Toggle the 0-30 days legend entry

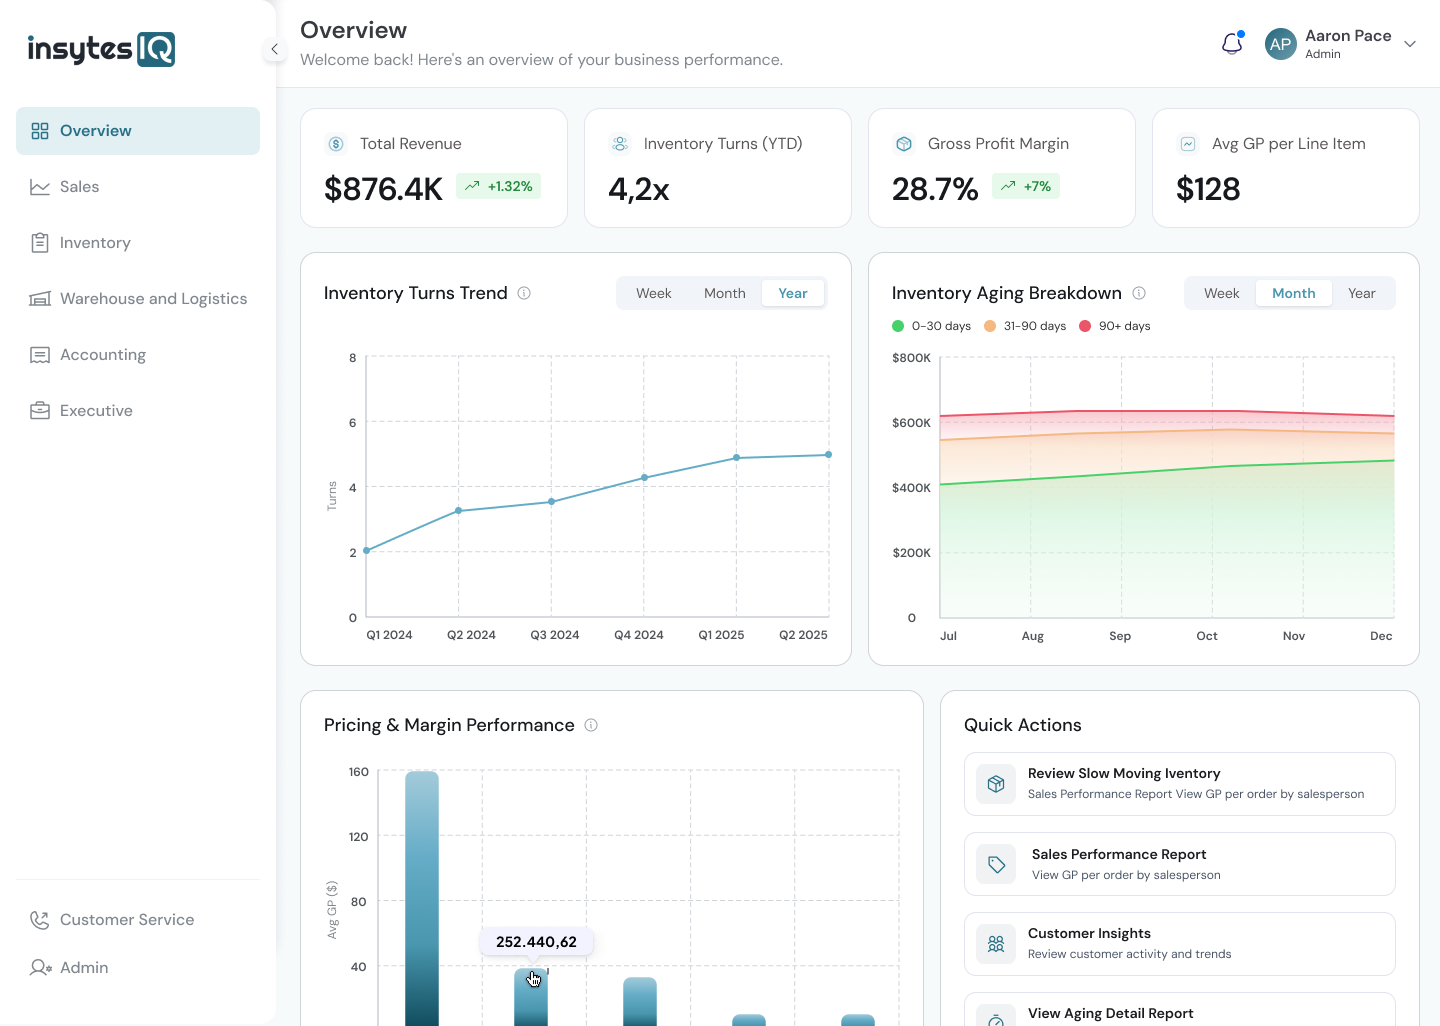pos(931,325)
